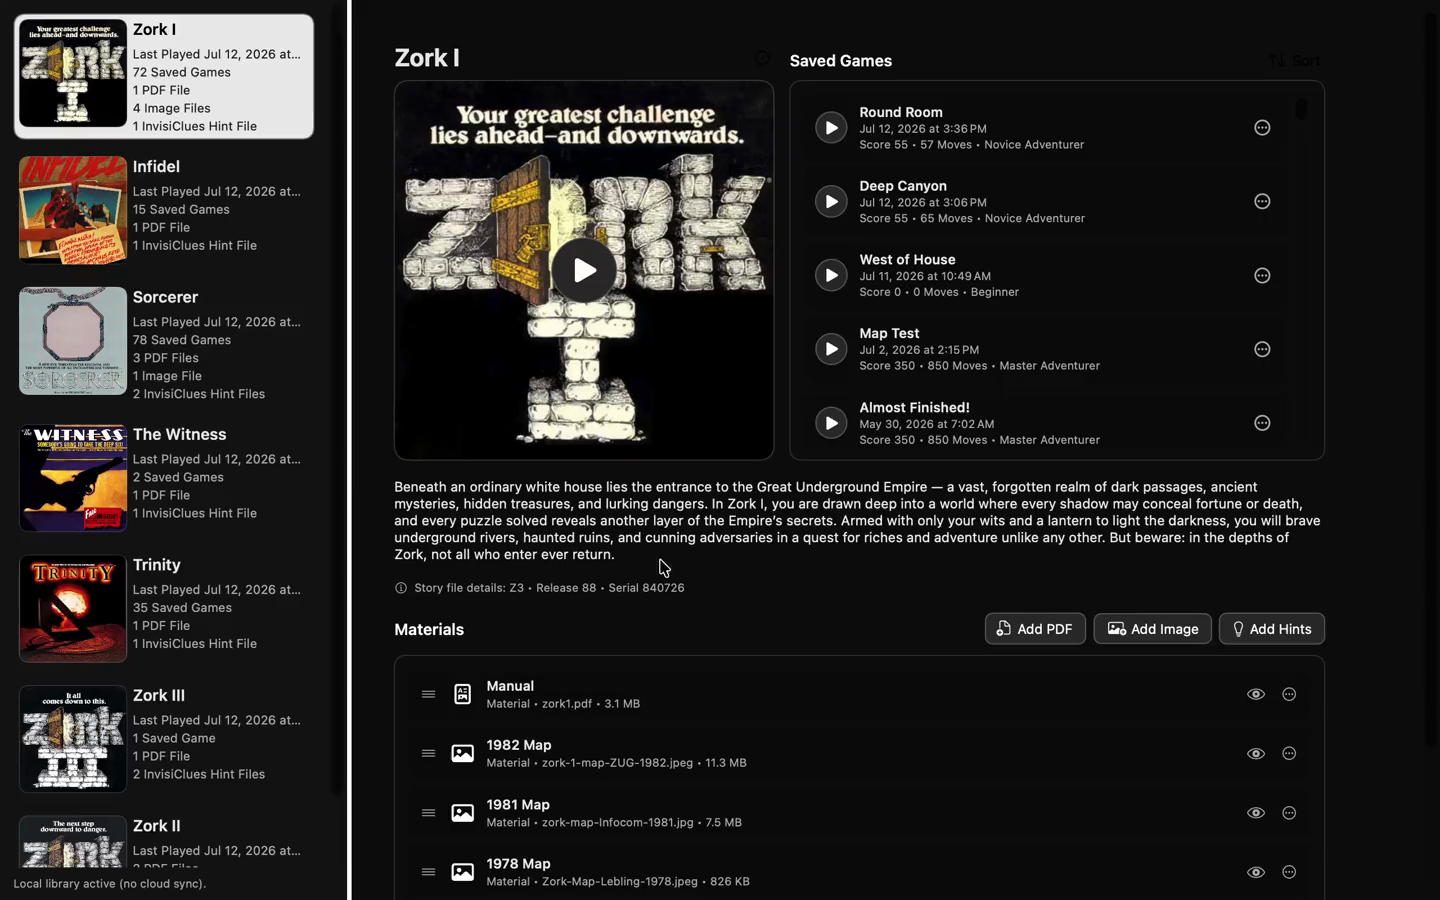Open more options for Almost Finished! save

point(1262,423)
